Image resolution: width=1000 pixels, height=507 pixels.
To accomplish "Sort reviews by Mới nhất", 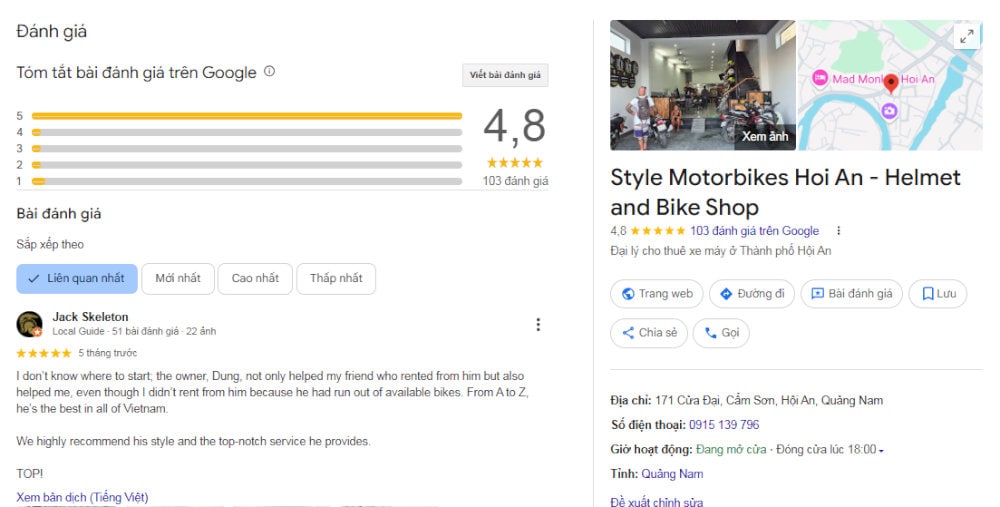I will [x=178, y=279].
